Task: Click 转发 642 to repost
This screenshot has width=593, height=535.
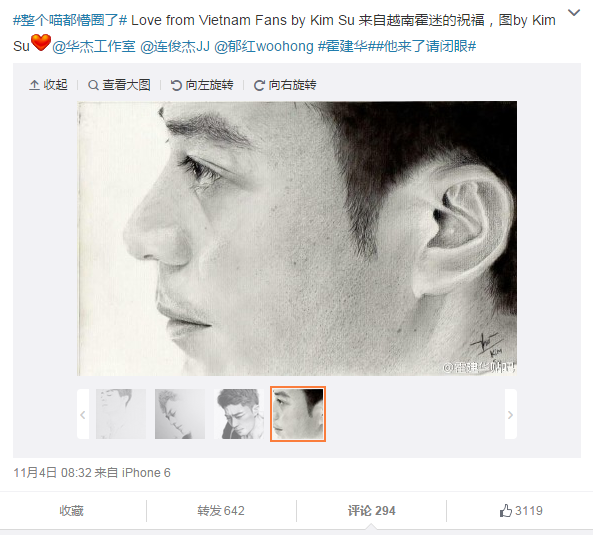Action: coord(221,510)
